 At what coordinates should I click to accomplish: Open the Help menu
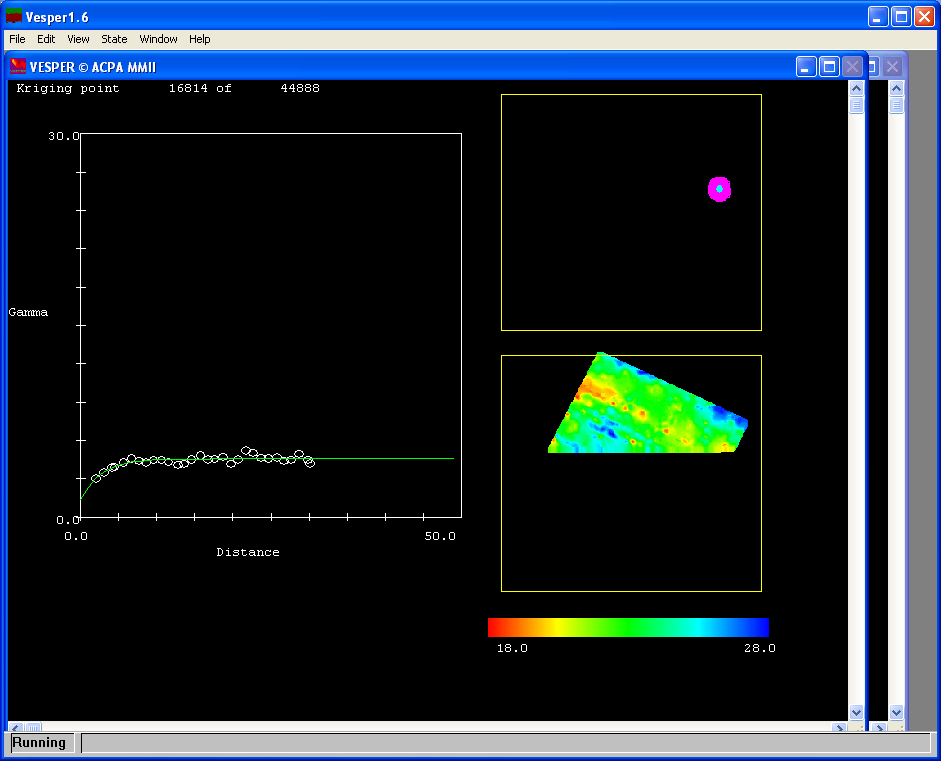[200, 39]
